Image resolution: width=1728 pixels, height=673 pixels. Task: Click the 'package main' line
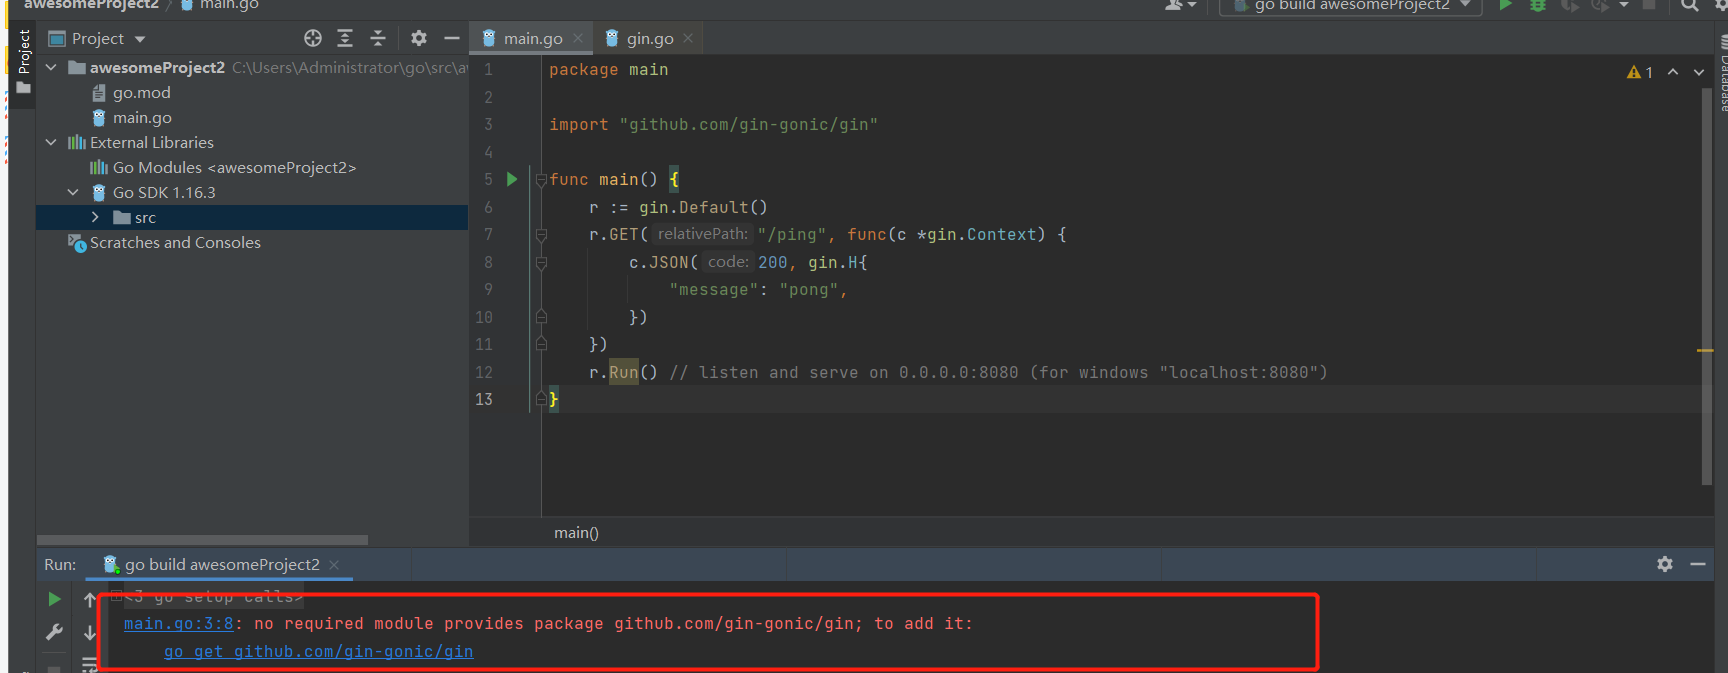(x=608, y=70)
